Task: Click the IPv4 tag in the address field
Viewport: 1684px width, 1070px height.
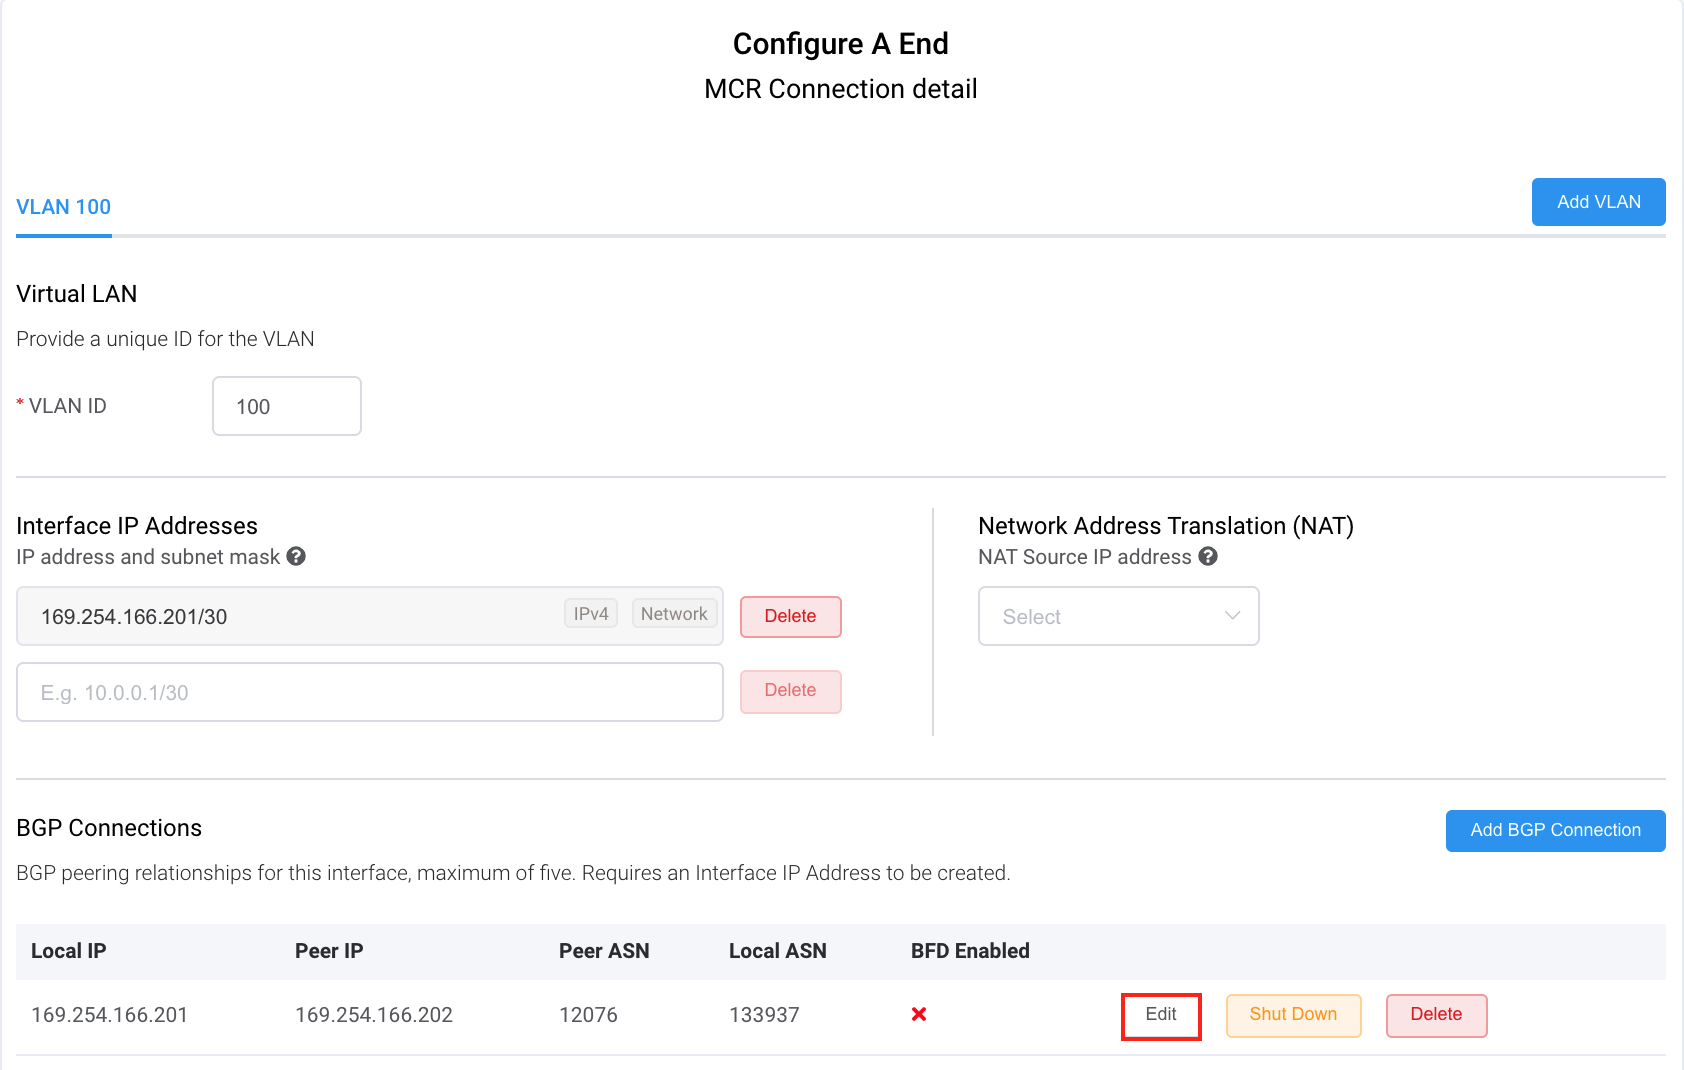Action: coord(591,614)
